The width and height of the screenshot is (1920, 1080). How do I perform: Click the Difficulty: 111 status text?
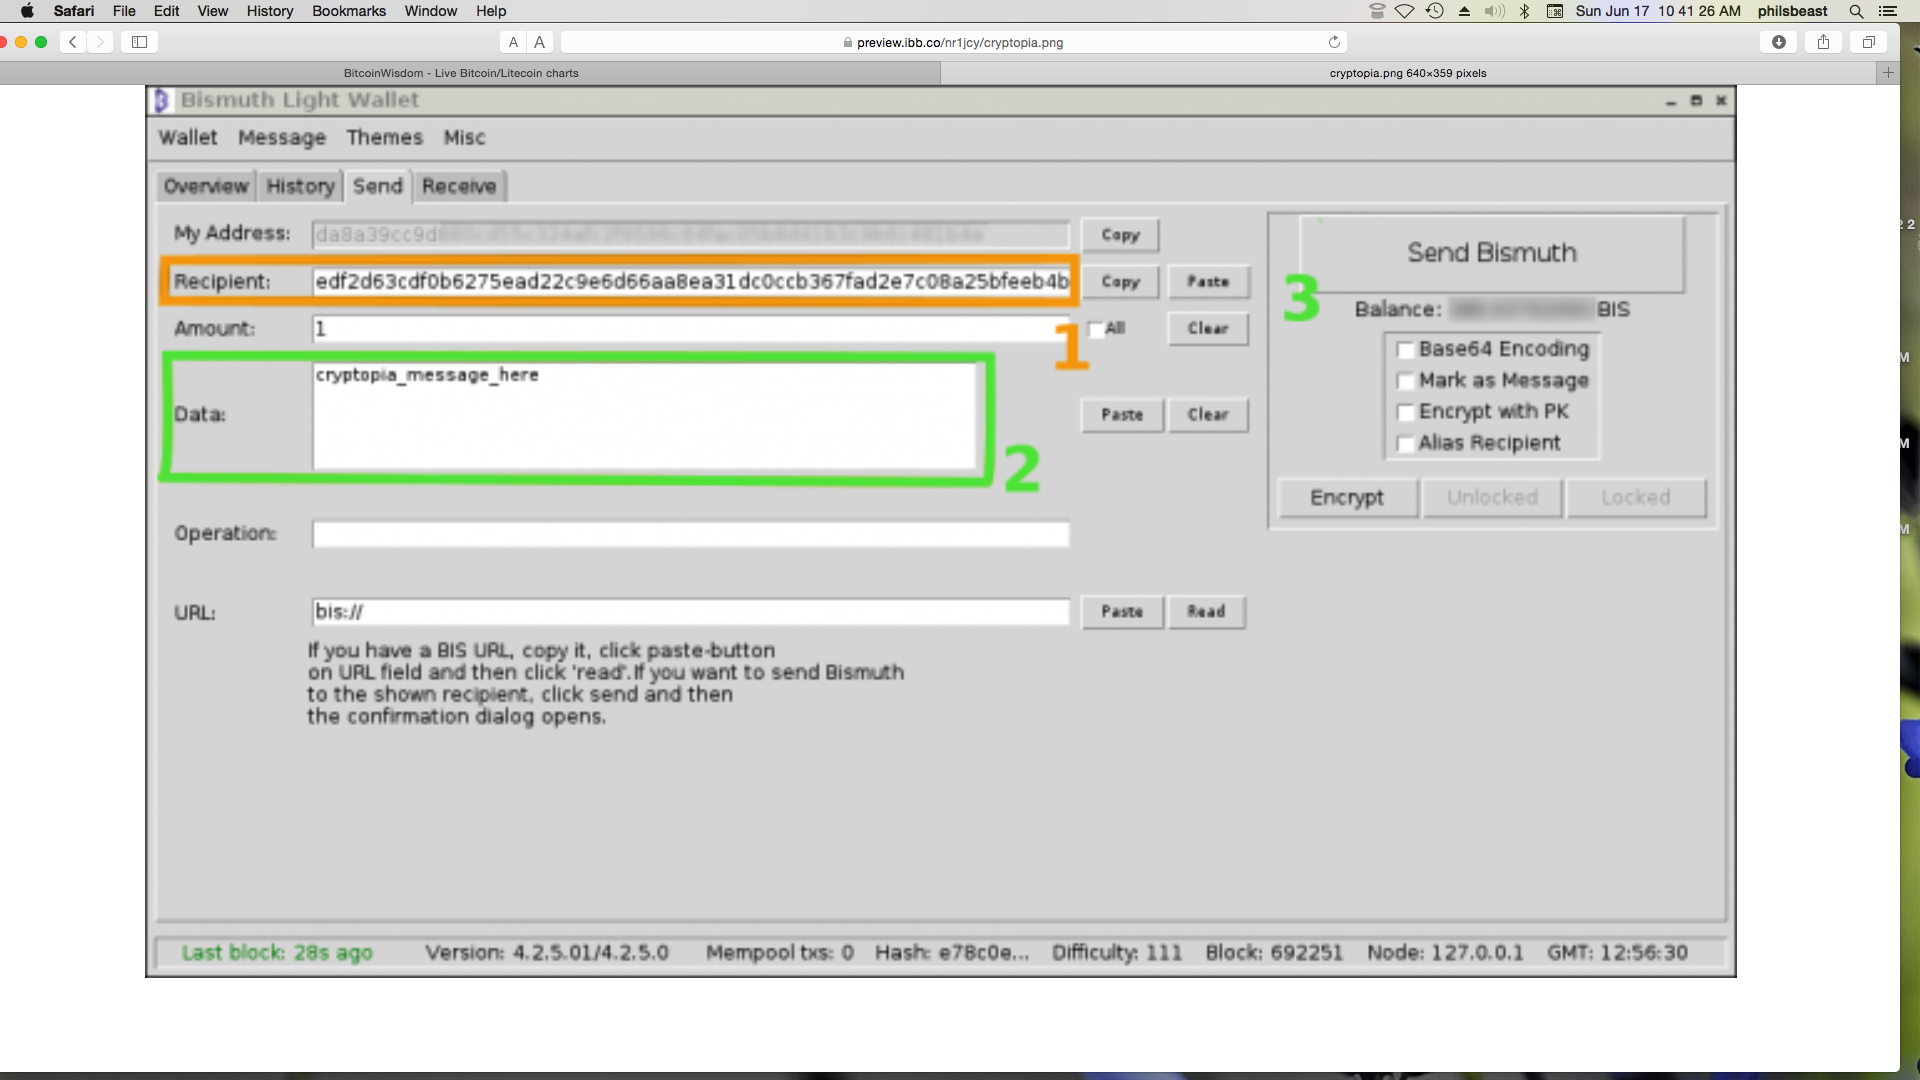(1117, 953)
